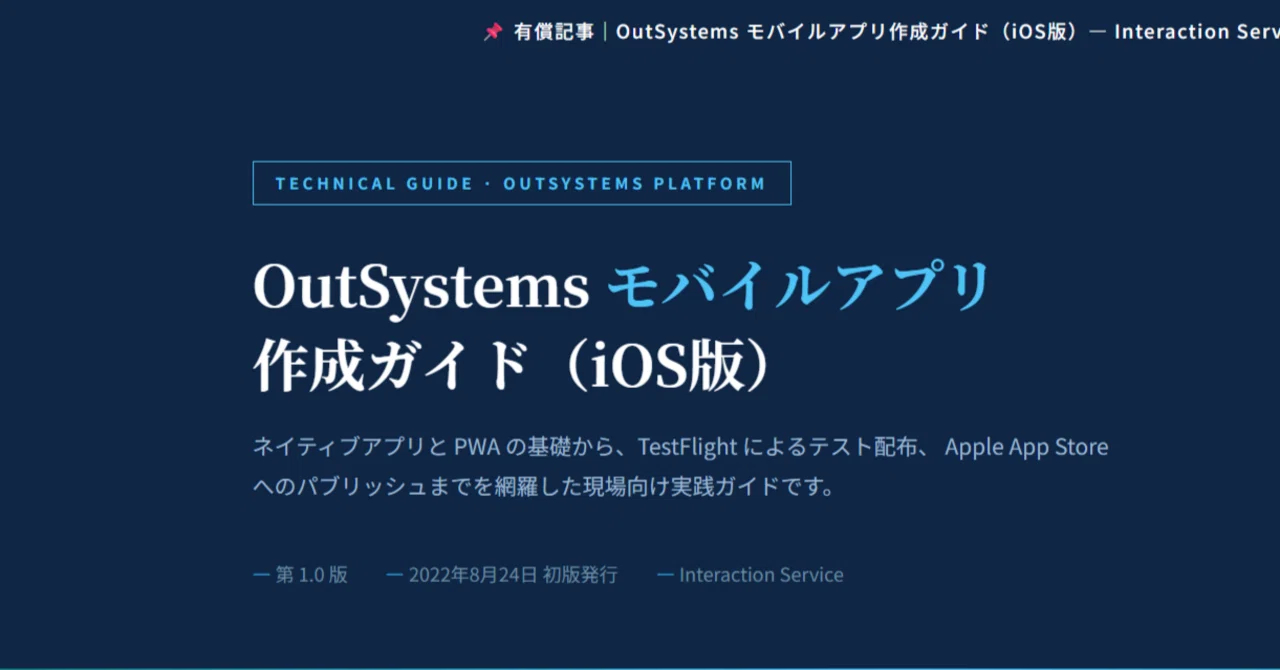The image size is (1280, 670).
Task: Open the paid article banner link 有償記事
Action: [554, 32]
